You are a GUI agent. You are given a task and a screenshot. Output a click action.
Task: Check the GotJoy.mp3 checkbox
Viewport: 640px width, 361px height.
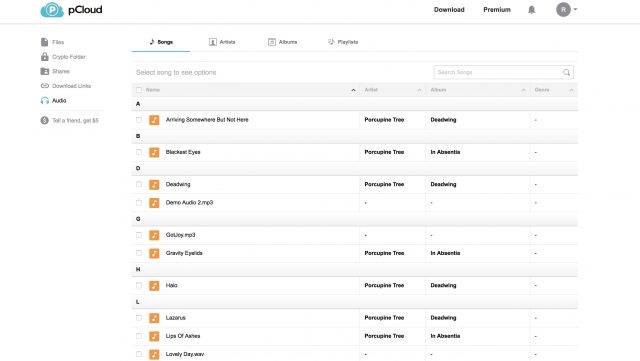[139, 235]
